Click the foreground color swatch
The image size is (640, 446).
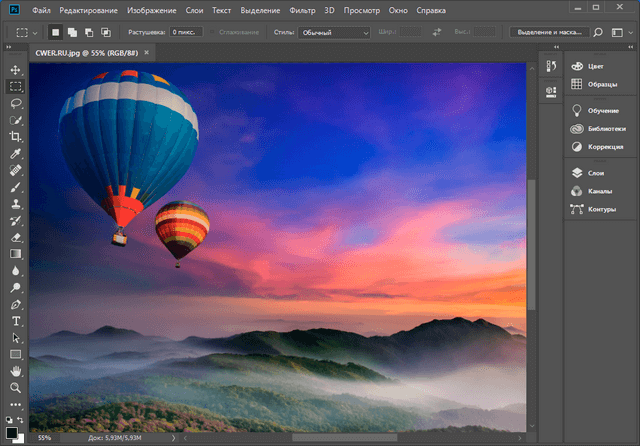click(11, 432)
